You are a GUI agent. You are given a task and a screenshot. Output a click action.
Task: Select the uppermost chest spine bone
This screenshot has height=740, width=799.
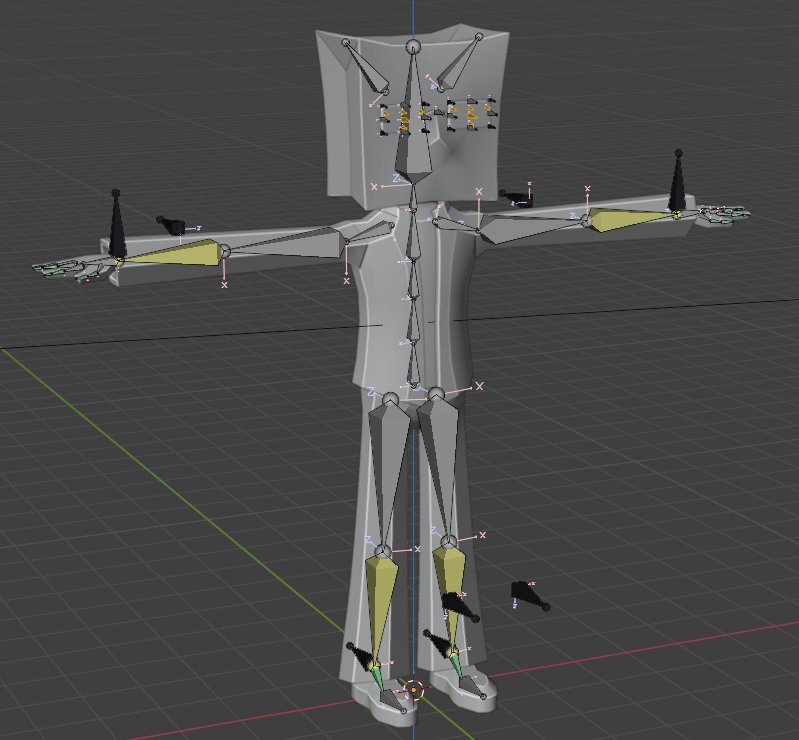tap(413, 235)
